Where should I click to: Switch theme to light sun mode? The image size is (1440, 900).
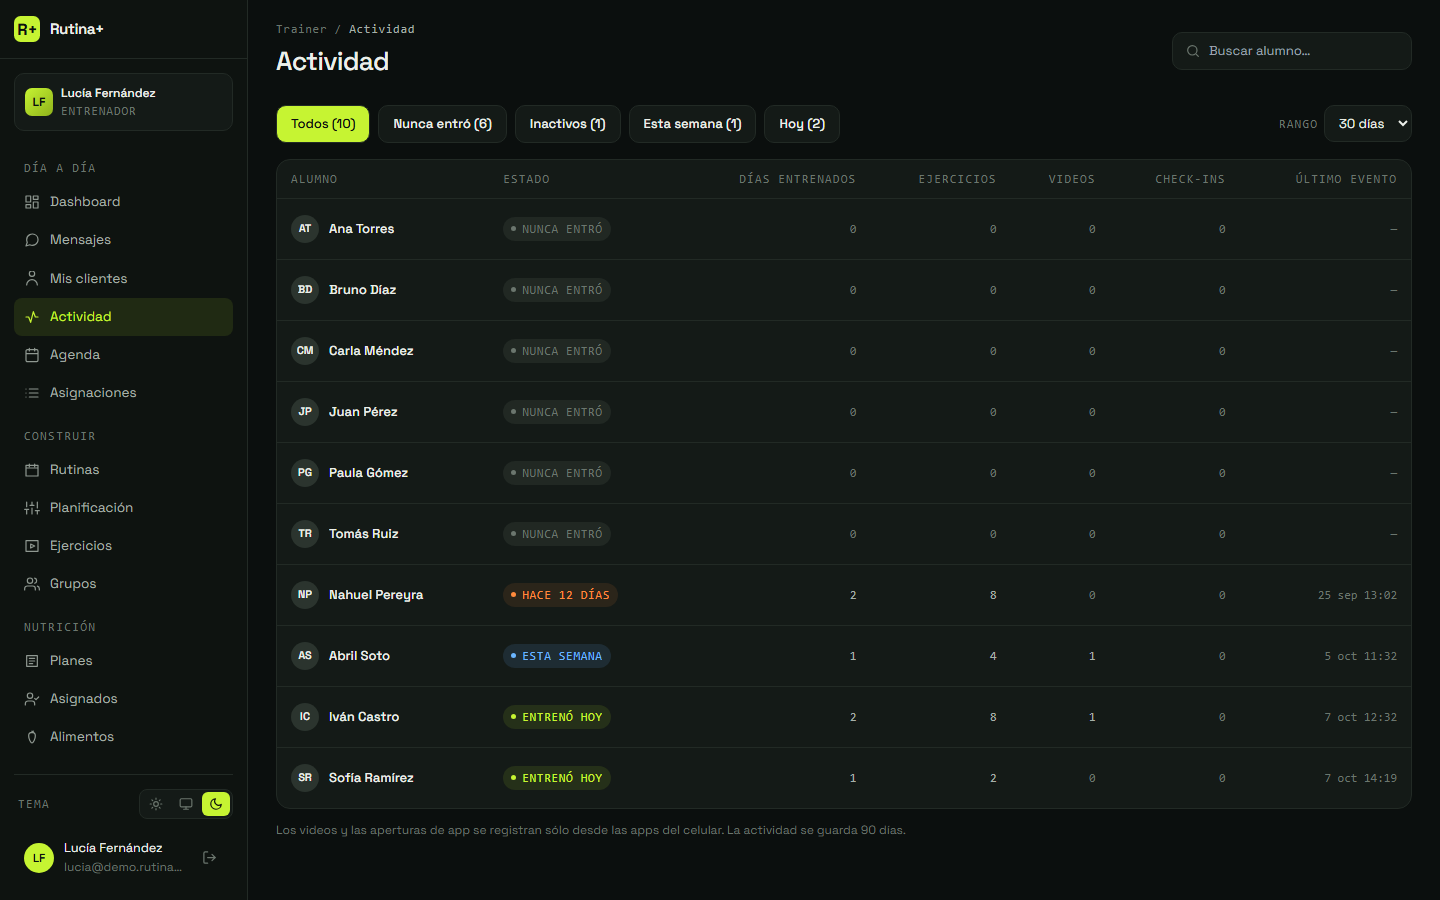coord(156,804)
